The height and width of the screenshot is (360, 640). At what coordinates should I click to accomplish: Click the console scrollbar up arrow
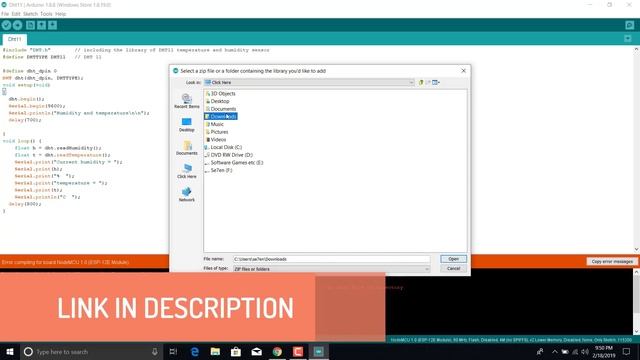click(637, 272)
